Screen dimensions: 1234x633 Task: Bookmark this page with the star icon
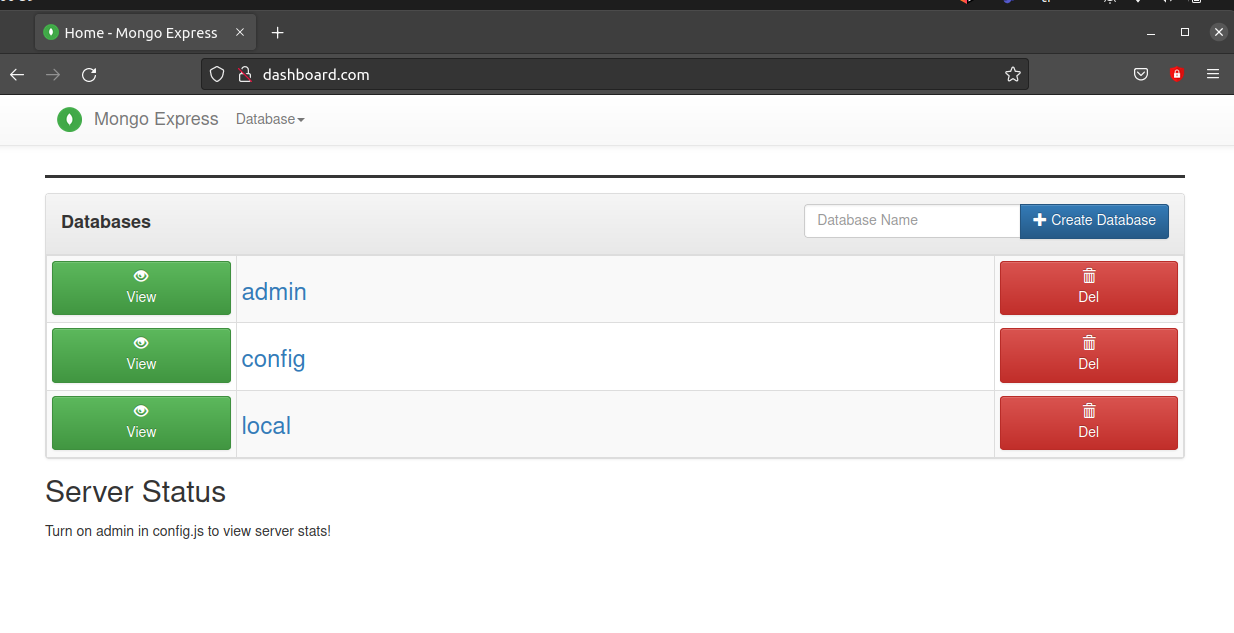1012,74
